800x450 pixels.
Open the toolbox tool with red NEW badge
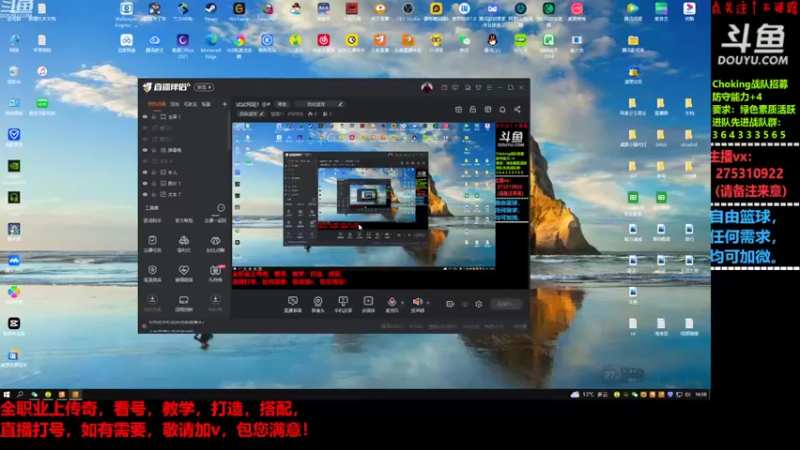tap(215, 273)
